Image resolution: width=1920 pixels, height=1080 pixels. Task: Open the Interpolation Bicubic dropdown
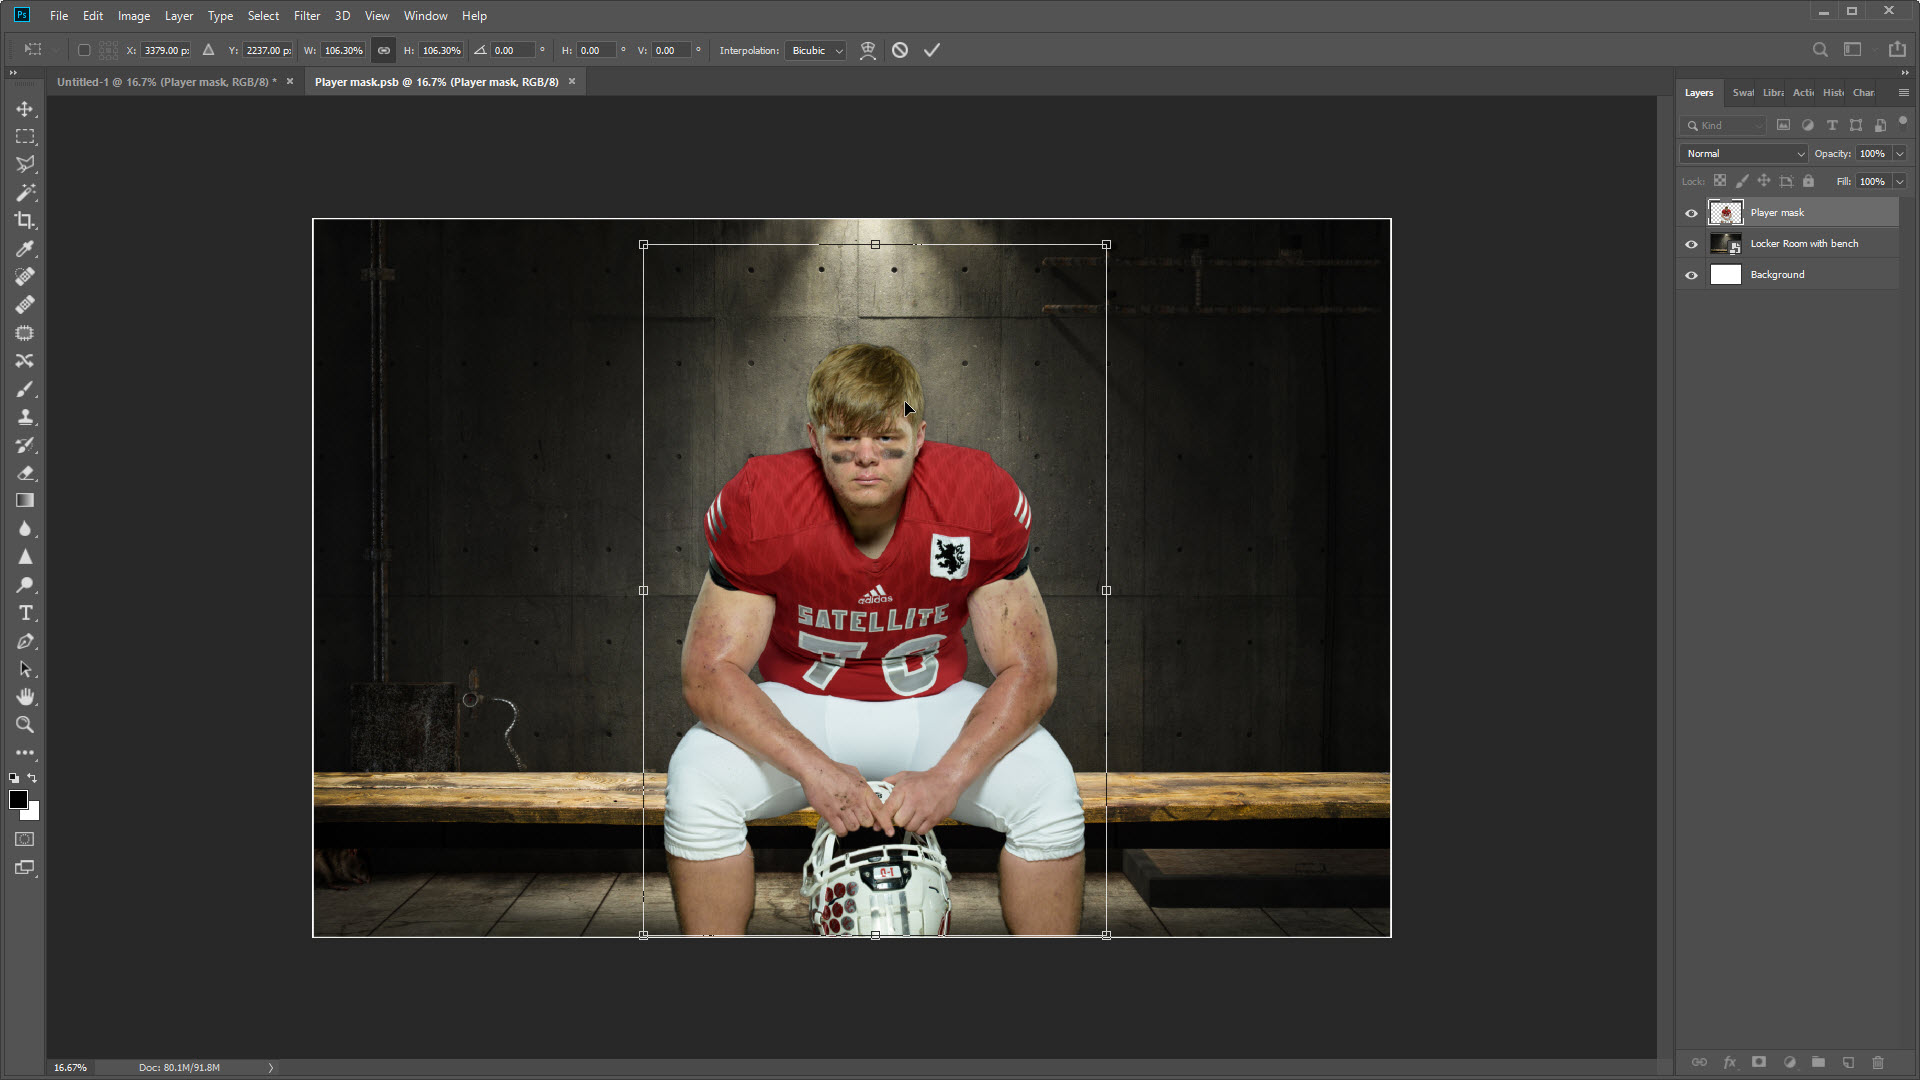(x=817, y=50)
